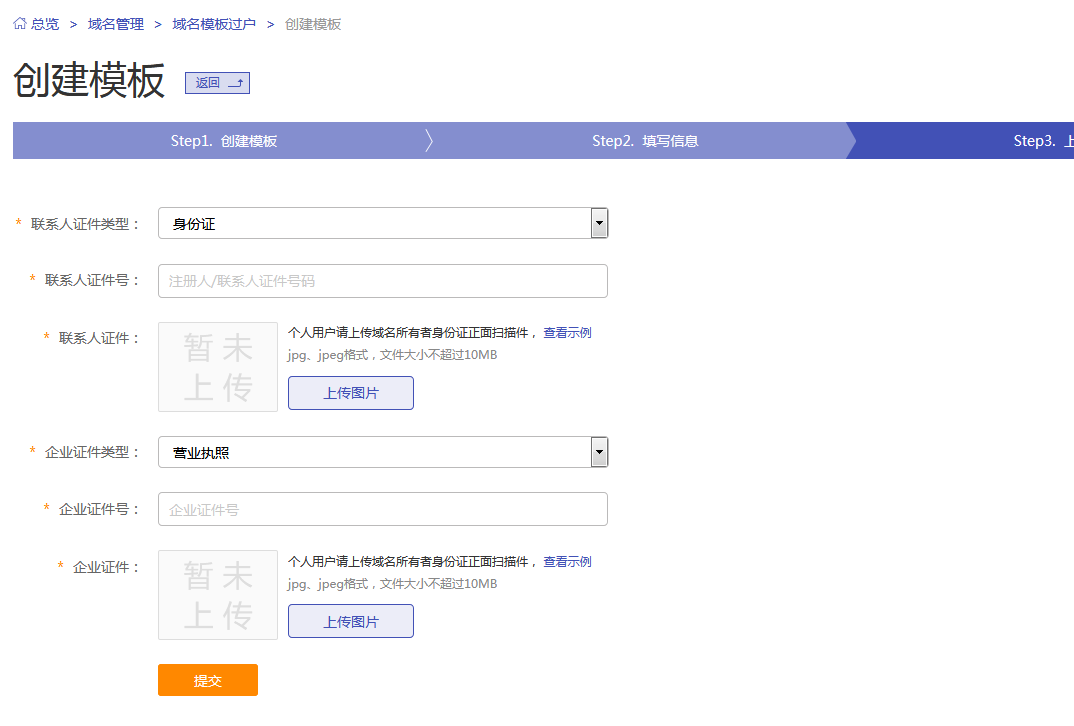Open the 企业证件类型 dropdown showing 营业执照
Image resolution: width=1074 pixels, height=726 pixels.
(383, 453)
